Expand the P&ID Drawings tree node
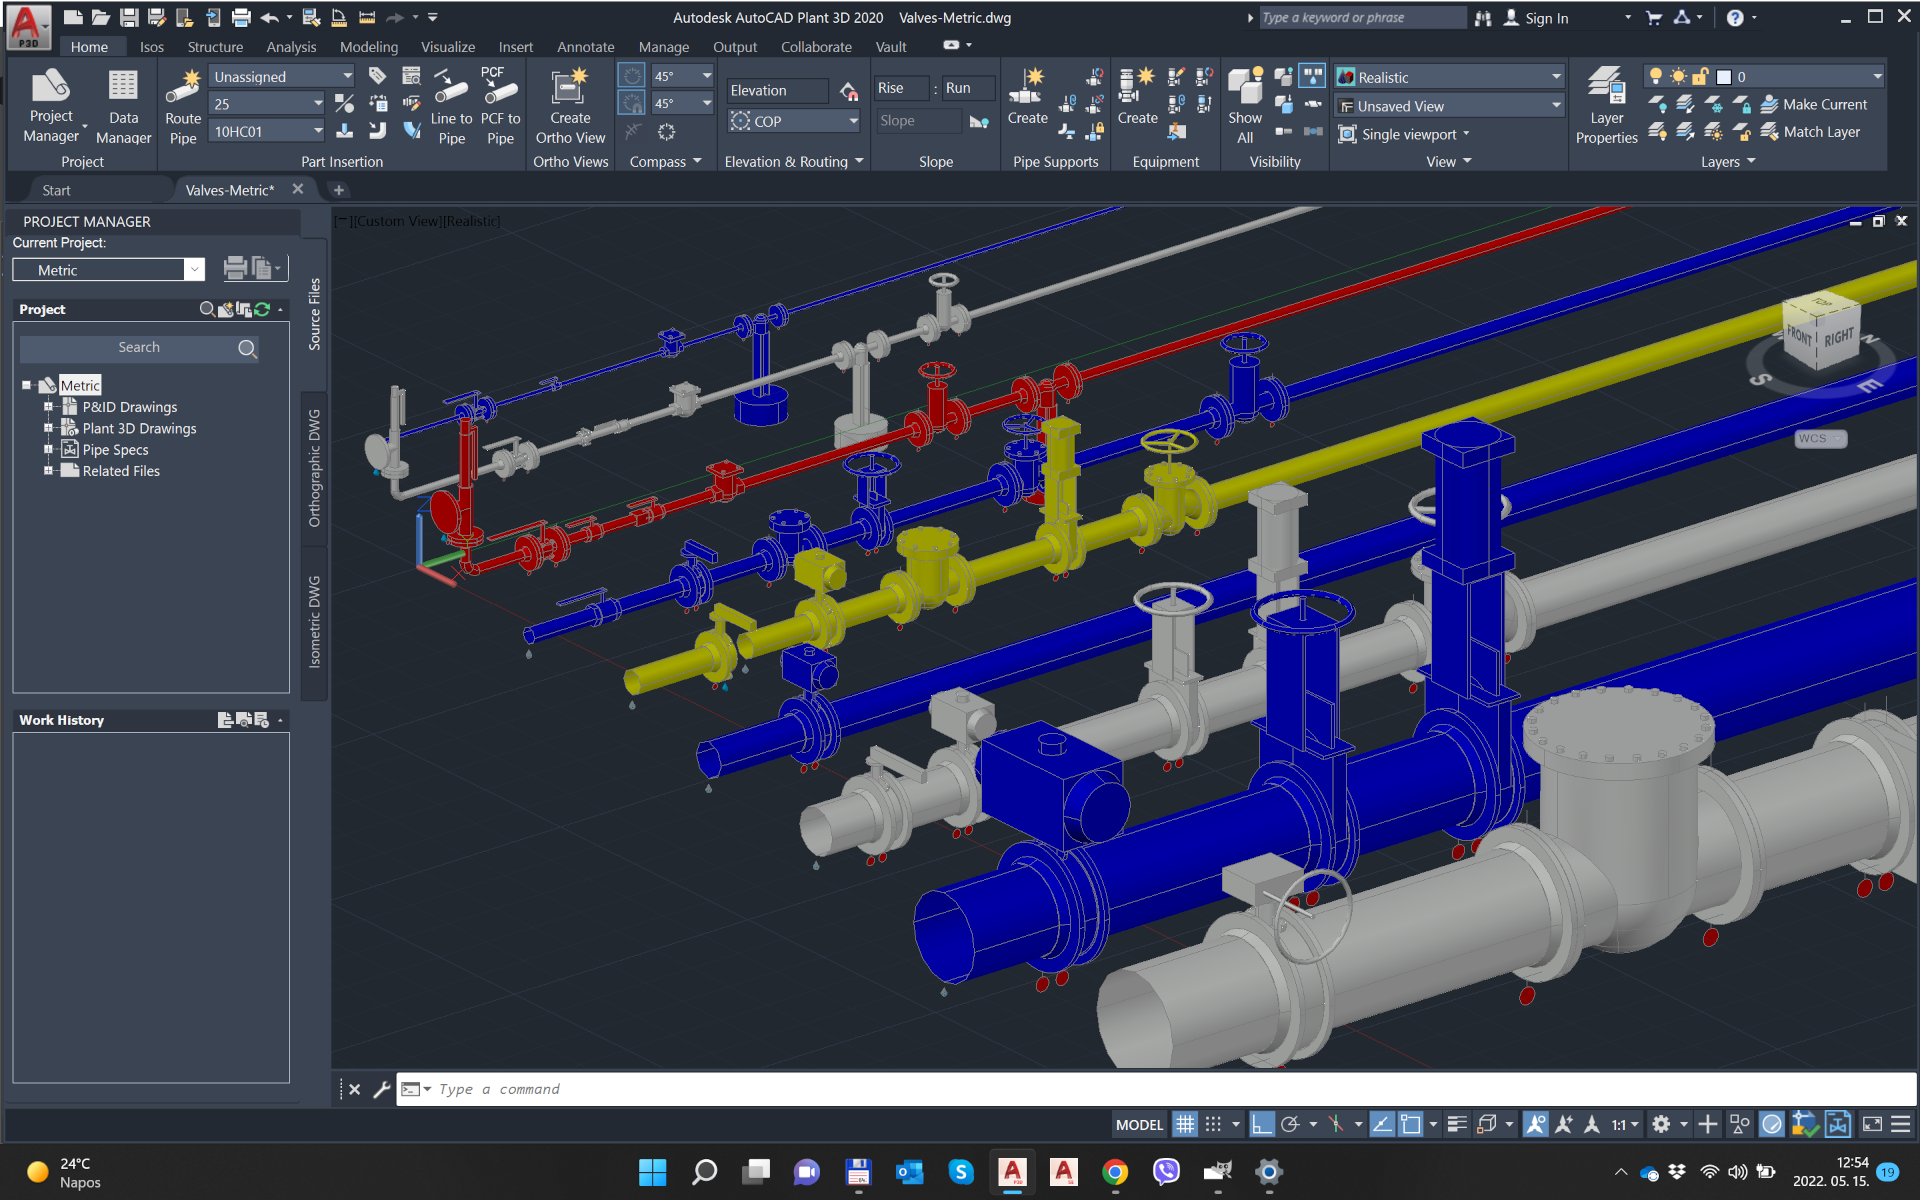This screenshot has width=1920, height=1200. 48,407
